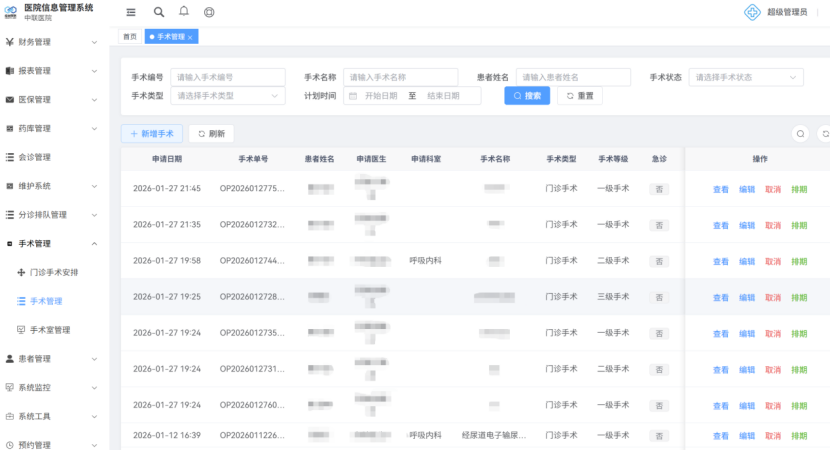
Task: Click the calendar icon in 计划时间 field
Action: pos(353,96)
